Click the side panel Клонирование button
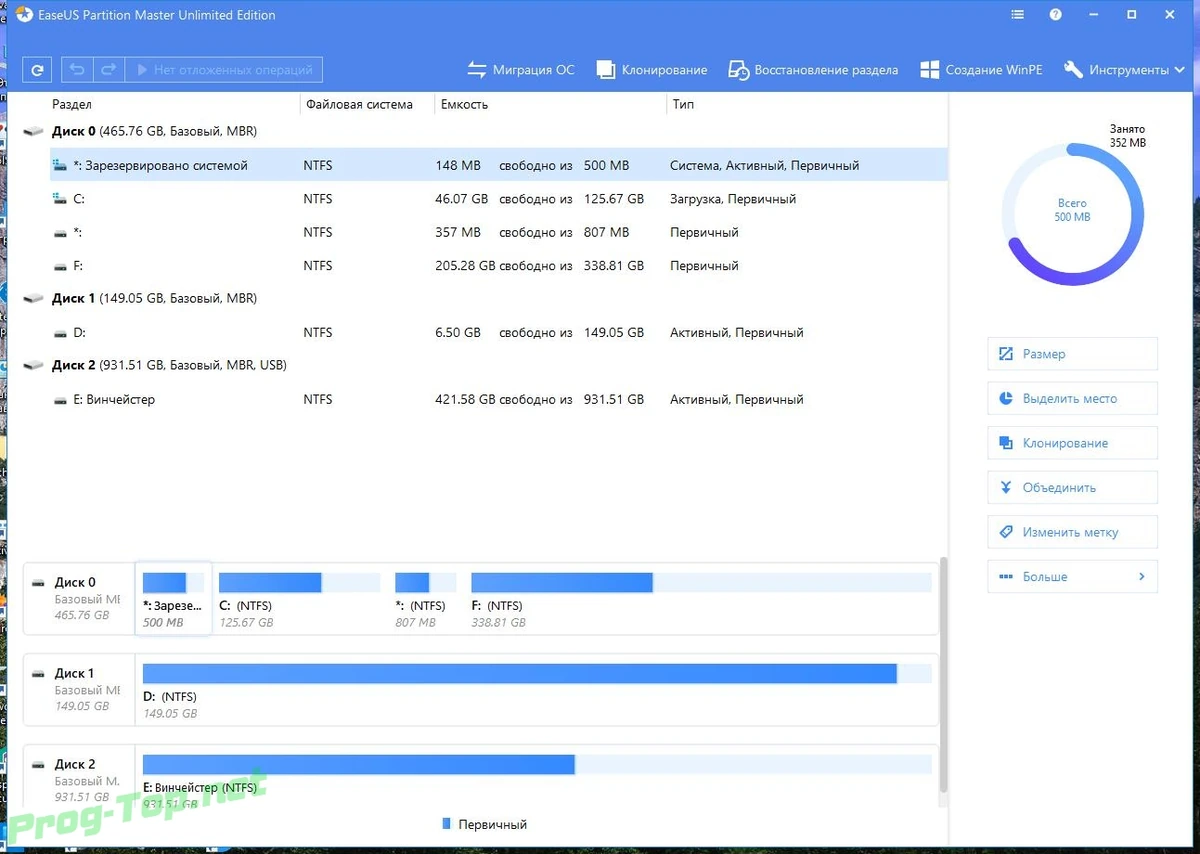 coord(1072,443)
